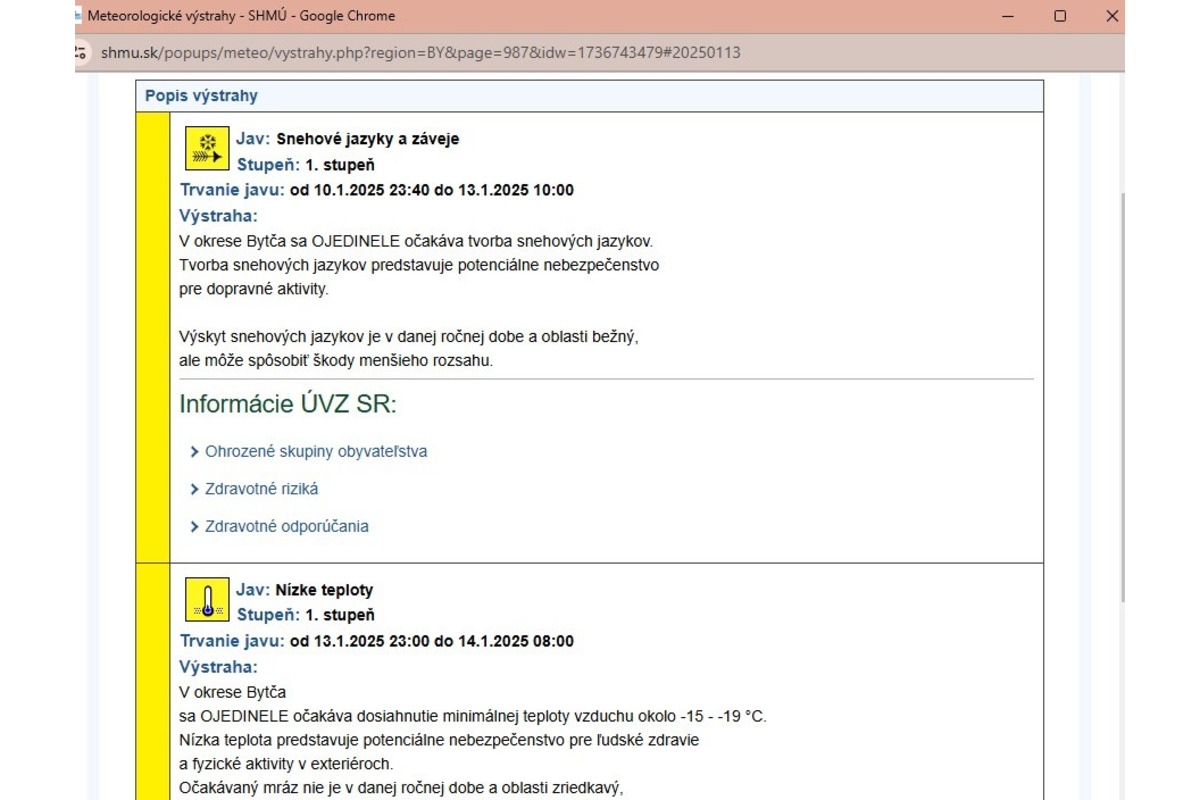This screenshot has width=1200, height=800.
Task: Click the snow drifts warning icon
Action: coord(207,149)
